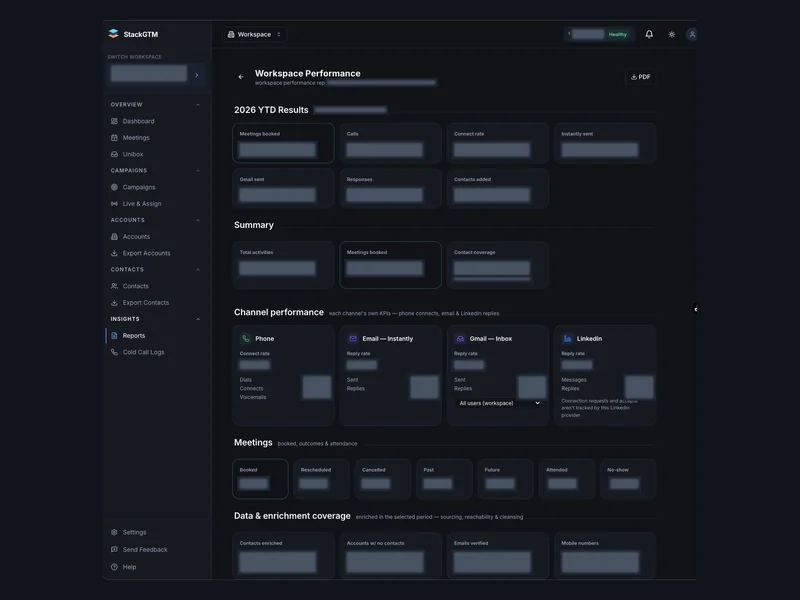Image resolution: width=800 pixels, height=600 pixels.
Task: Click the StackGTM logo icon
Action: click(113, 34)
